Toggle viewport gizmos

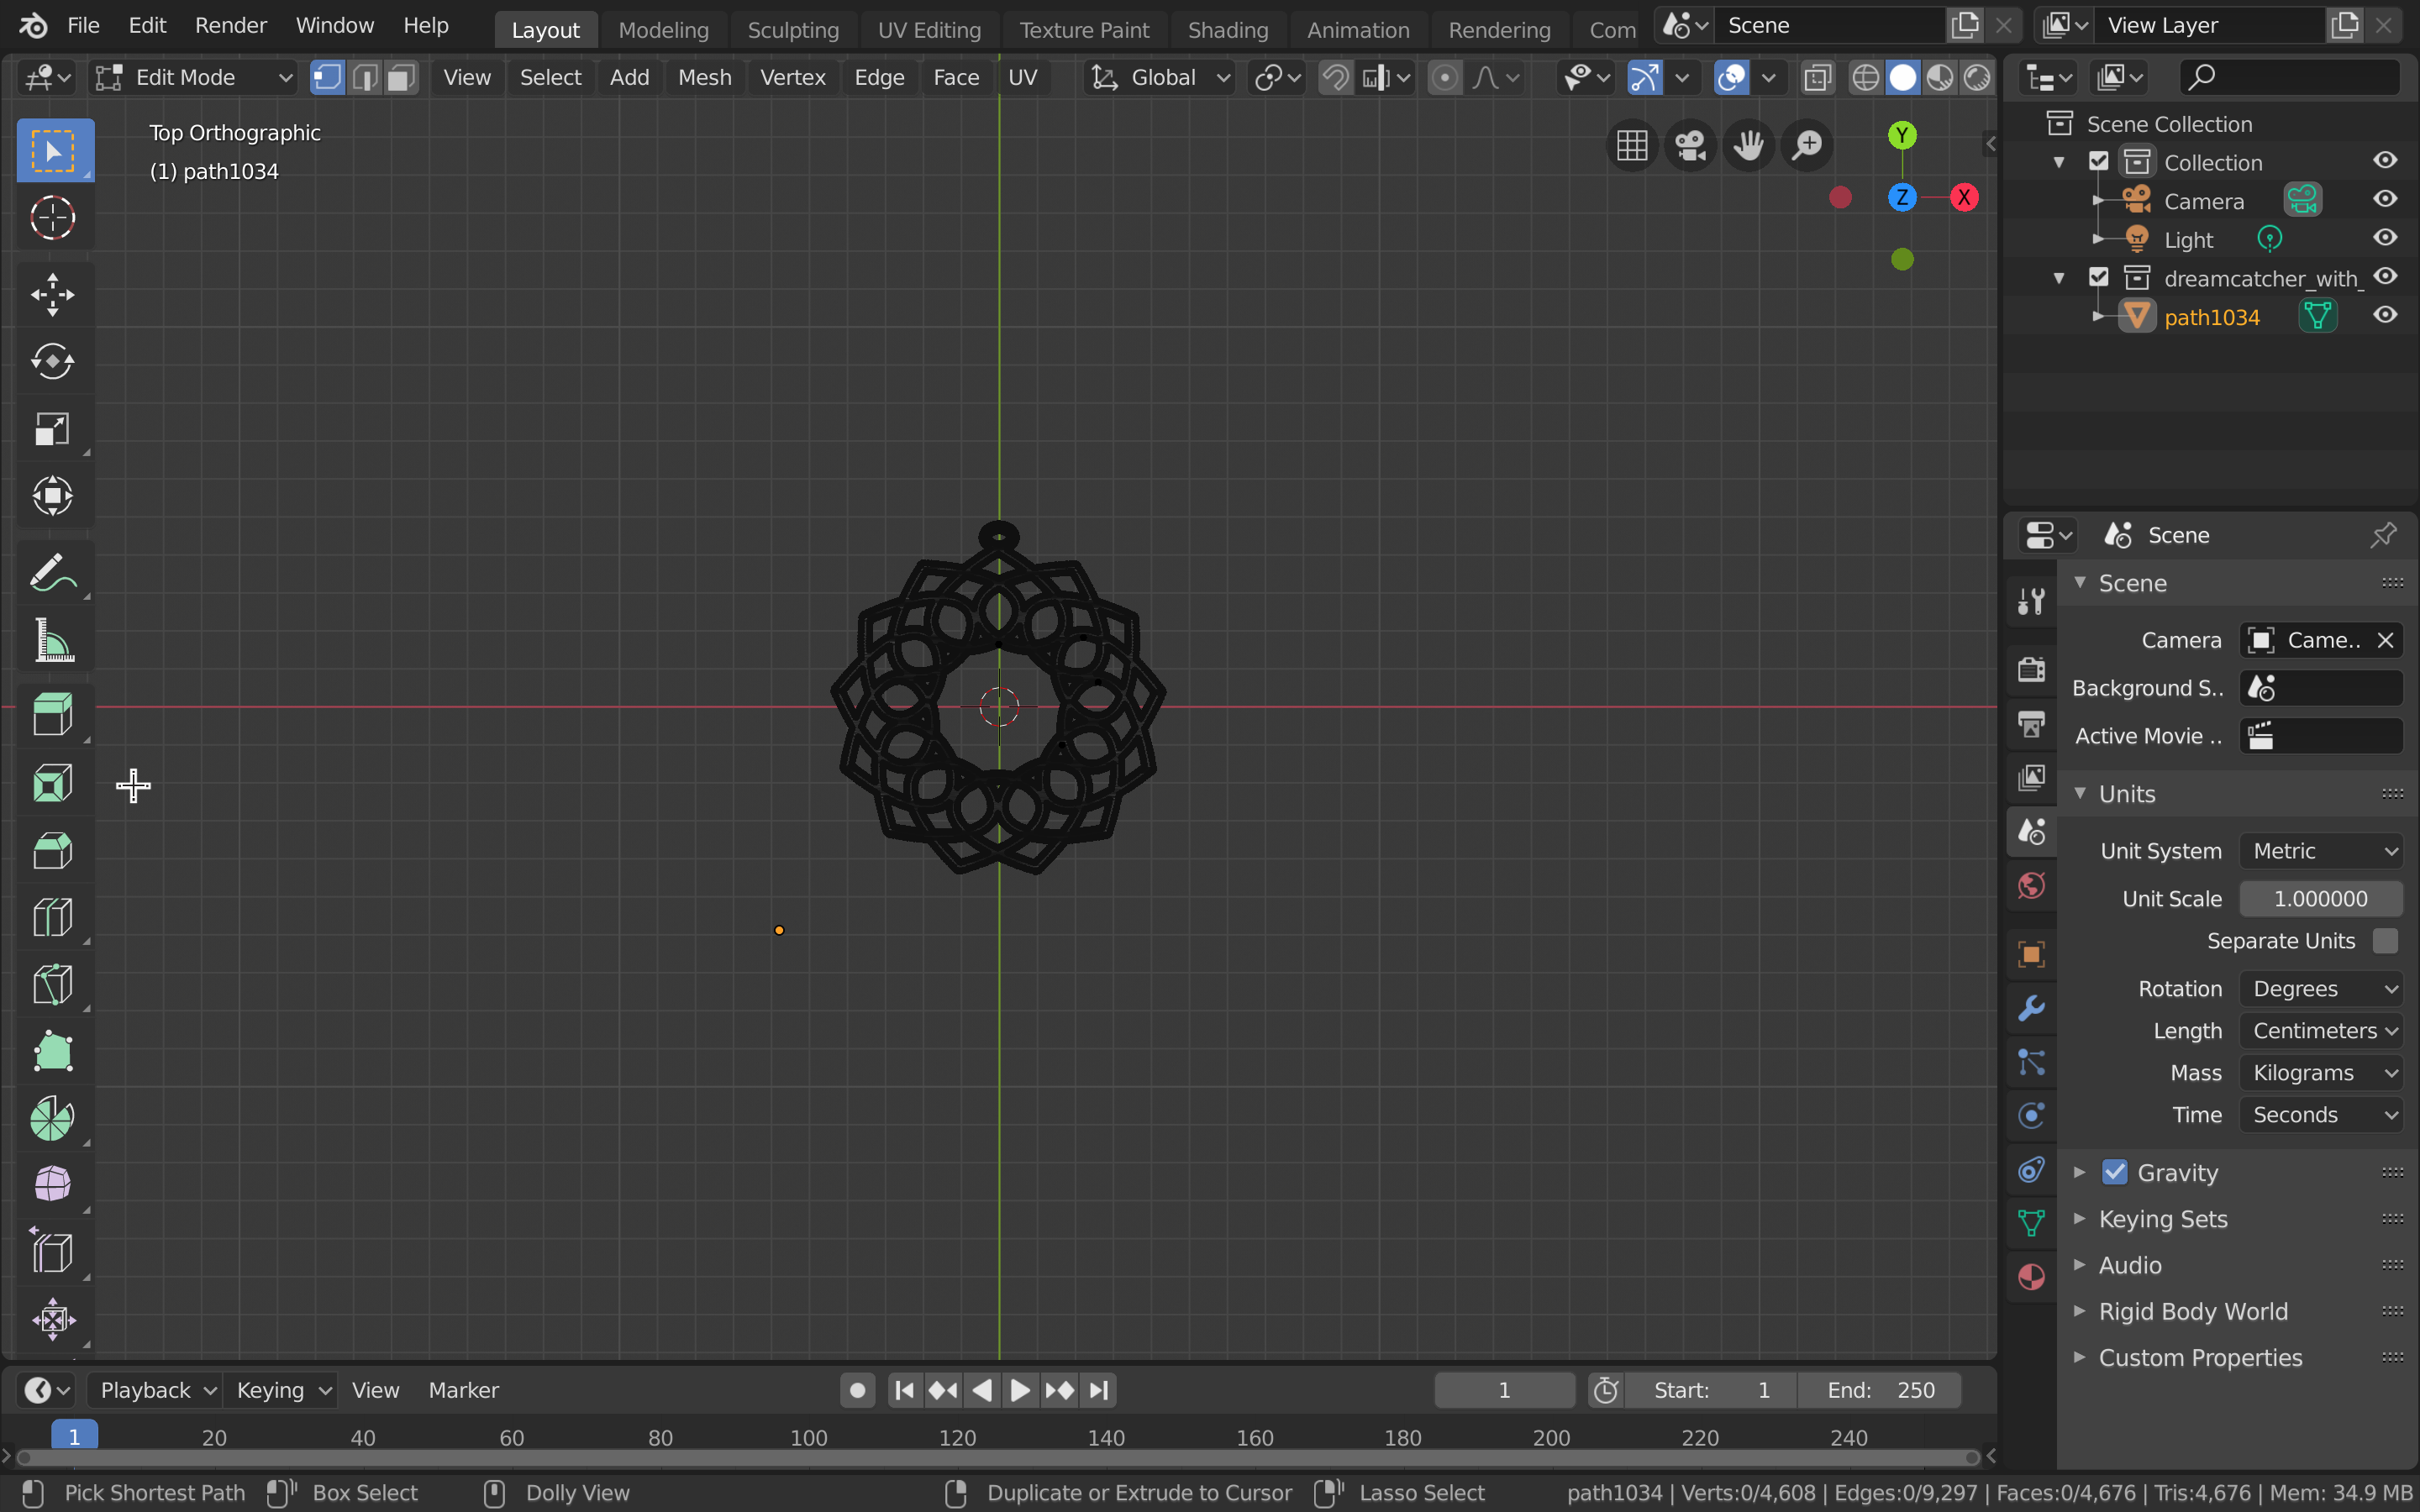point(1644,77)
